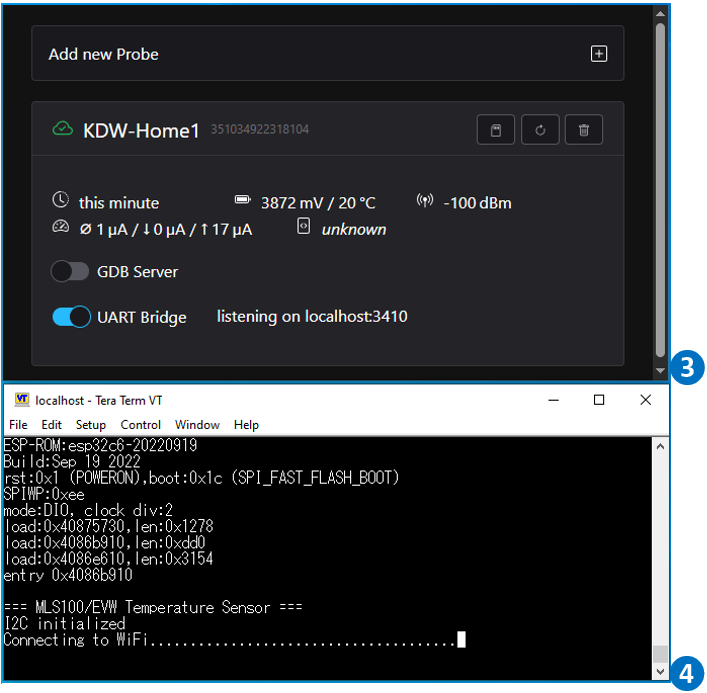Viewport: 707px width, 693px height.
Task: Click the plus icon to add new probe
Action: pos(598,54)
